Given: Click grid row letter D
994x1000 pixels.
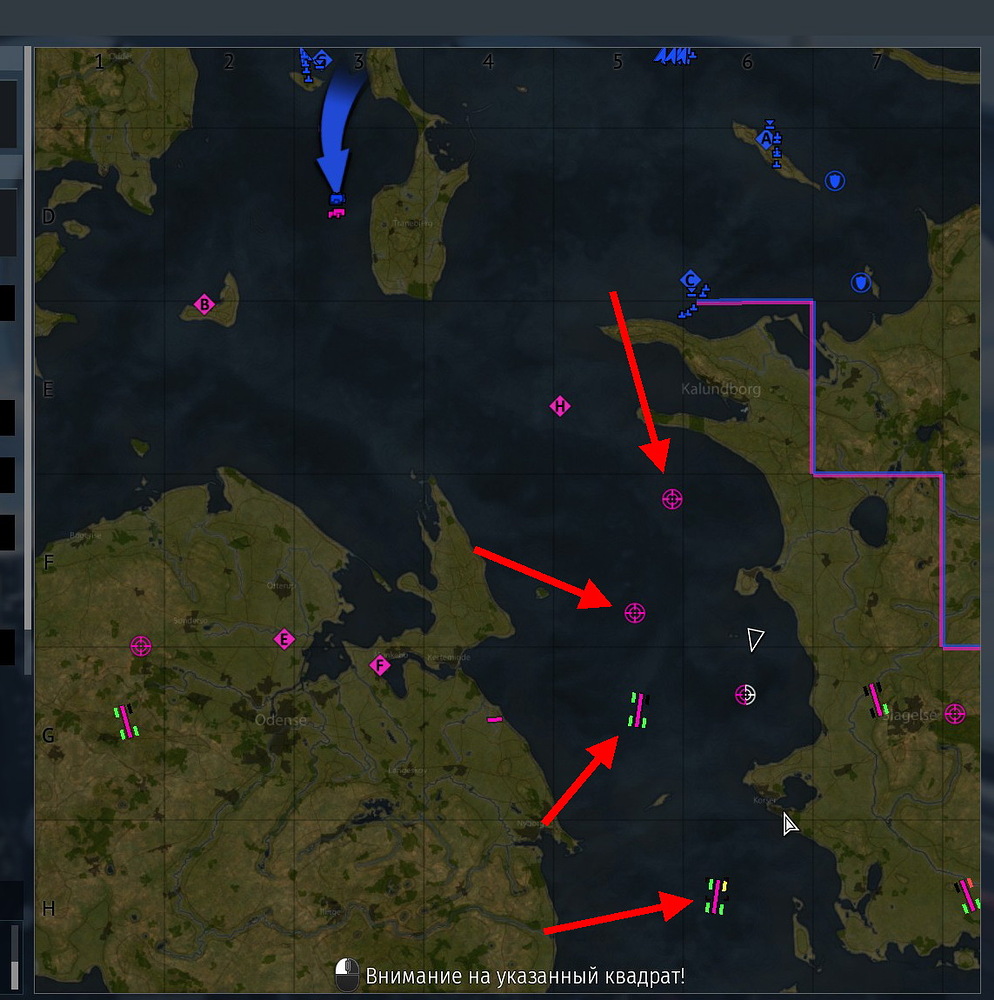Looking at the screenshot, I should [48, 216].
